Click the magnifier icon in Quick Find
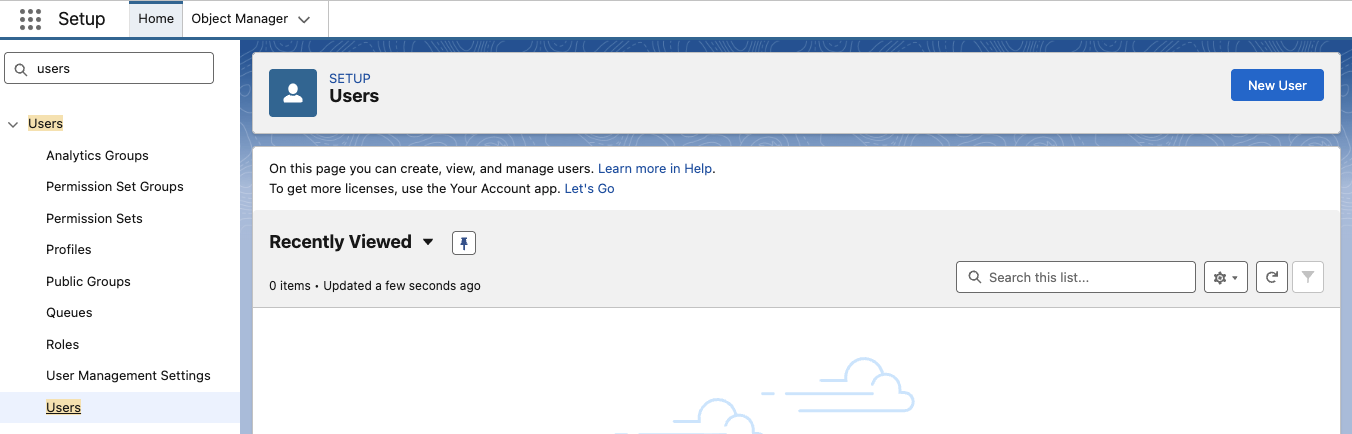Screen dimensions: 1352x434 coord(20,69)
